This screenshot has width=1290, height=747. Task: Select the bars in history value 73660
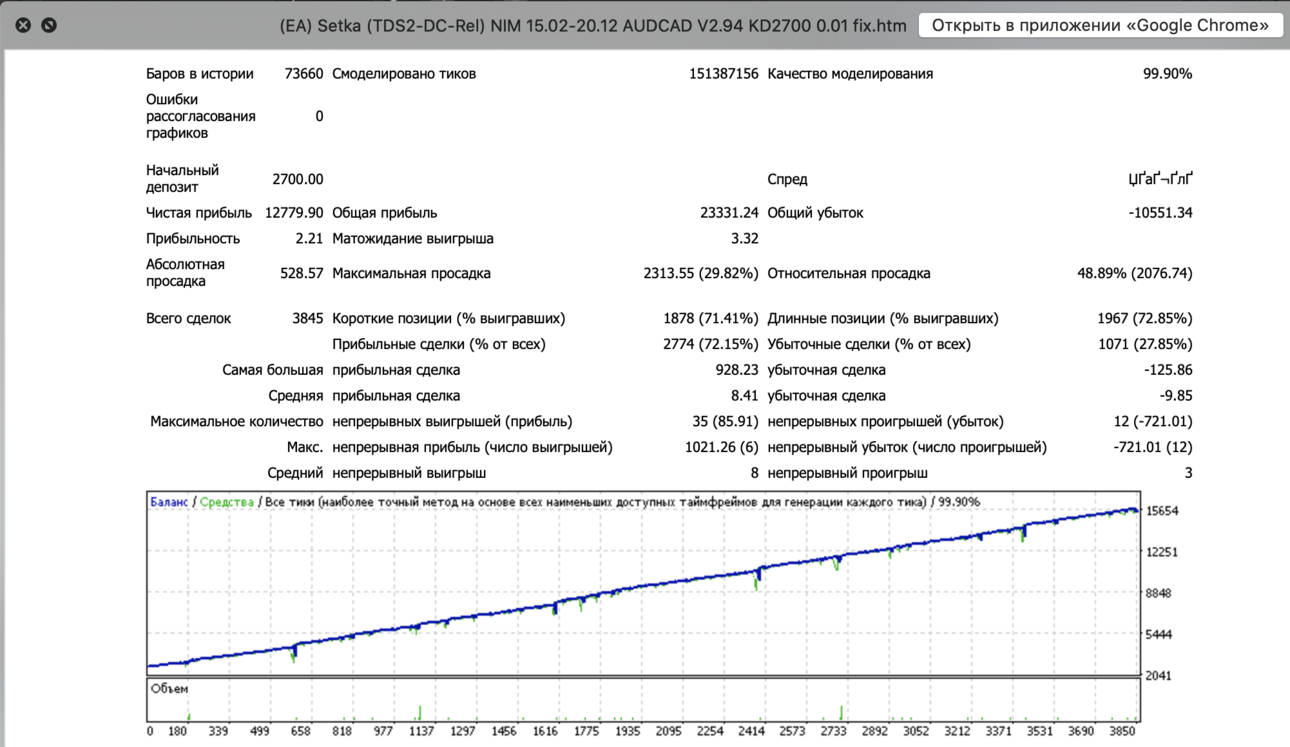click(304, 74)
